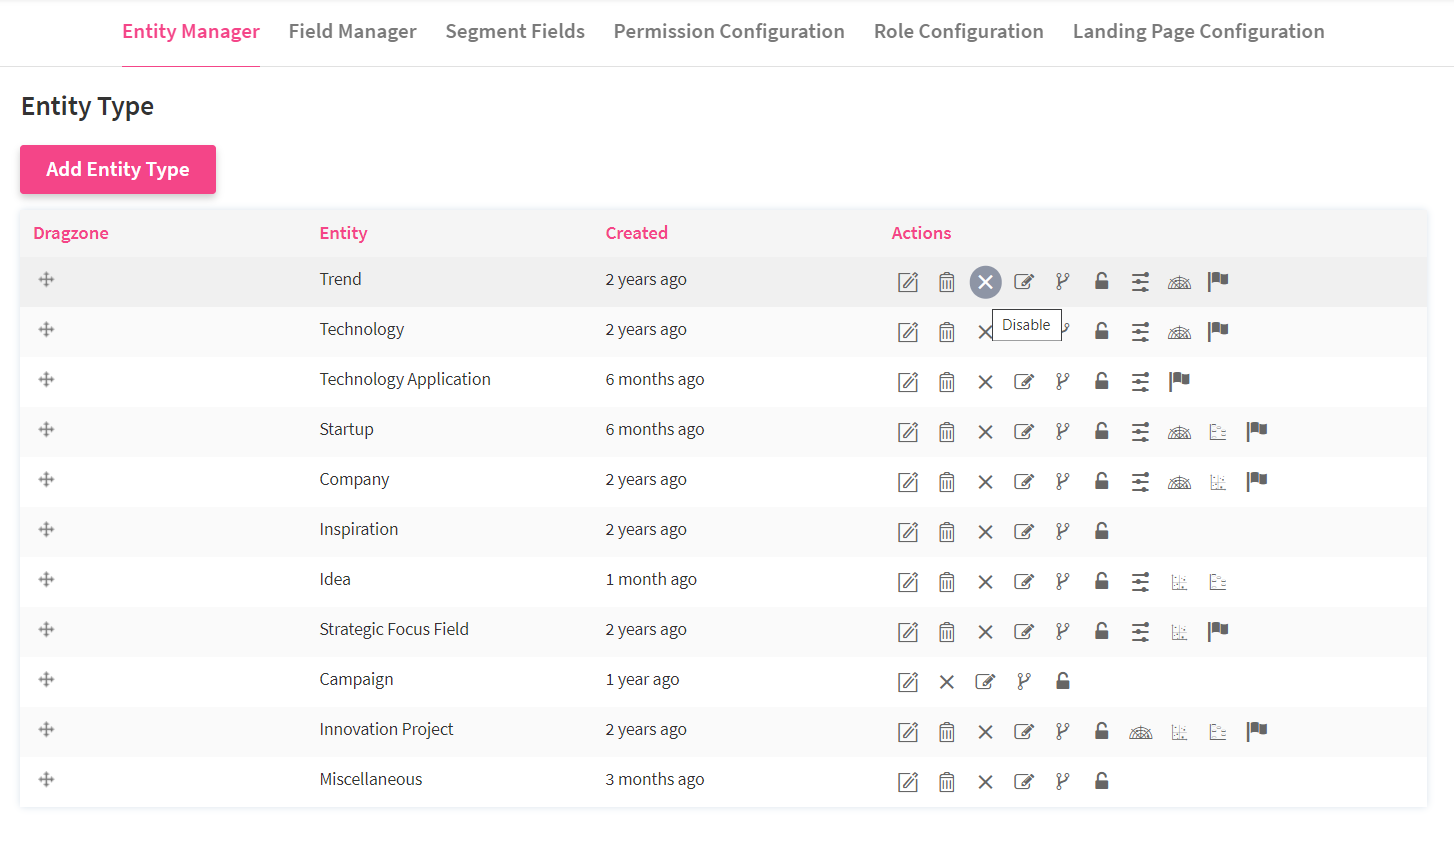The height and width of the screenshot is (861, 1454).
Task: Open sliders settings icon for Idea
Action: (1140, 582)
